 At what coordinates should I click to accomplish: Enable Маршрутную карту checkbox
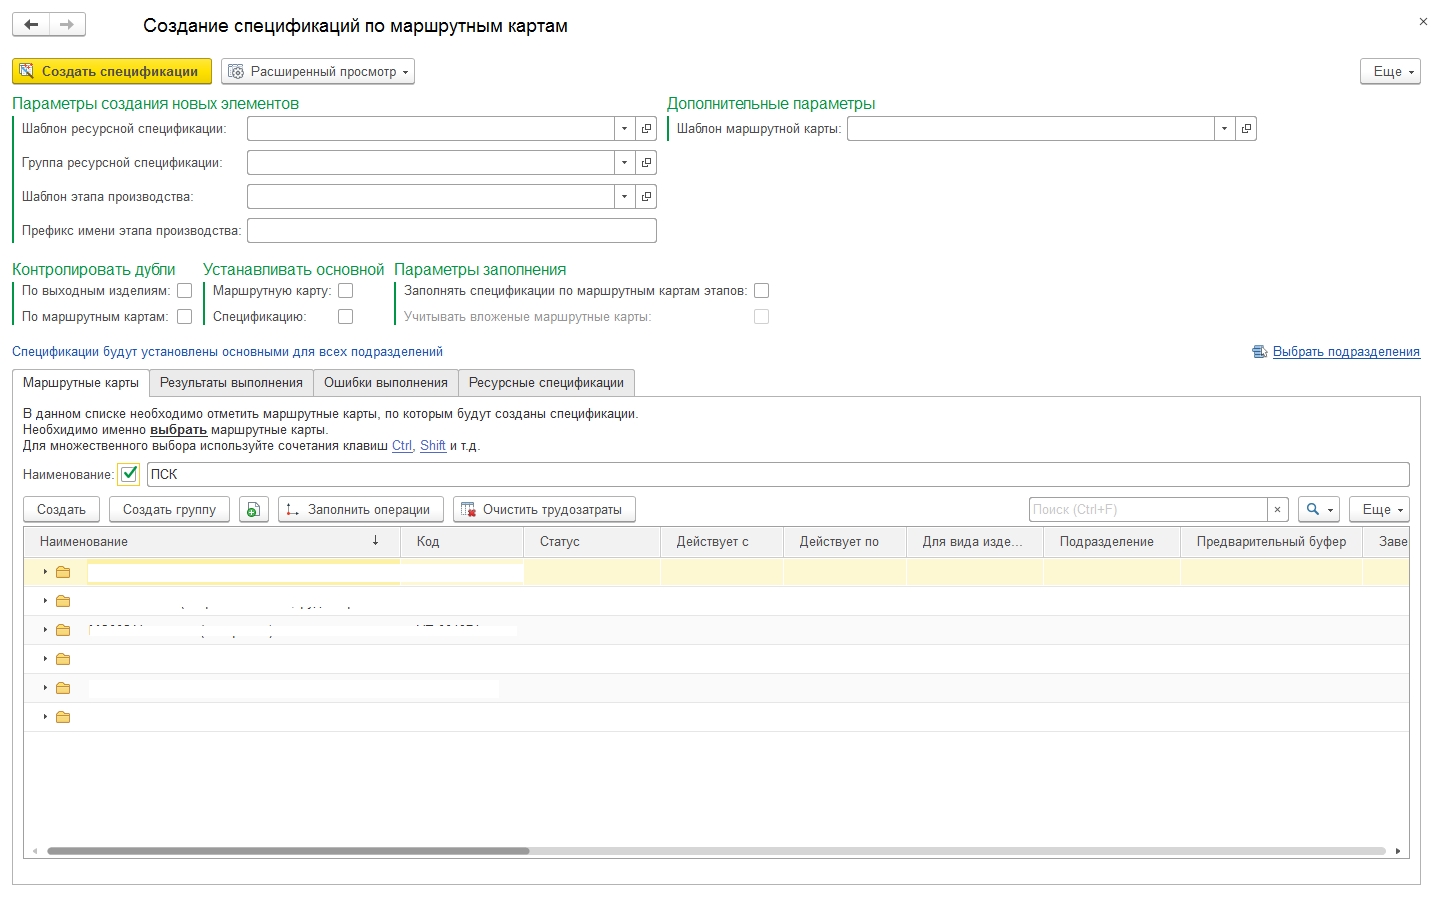tap(346, 291)
